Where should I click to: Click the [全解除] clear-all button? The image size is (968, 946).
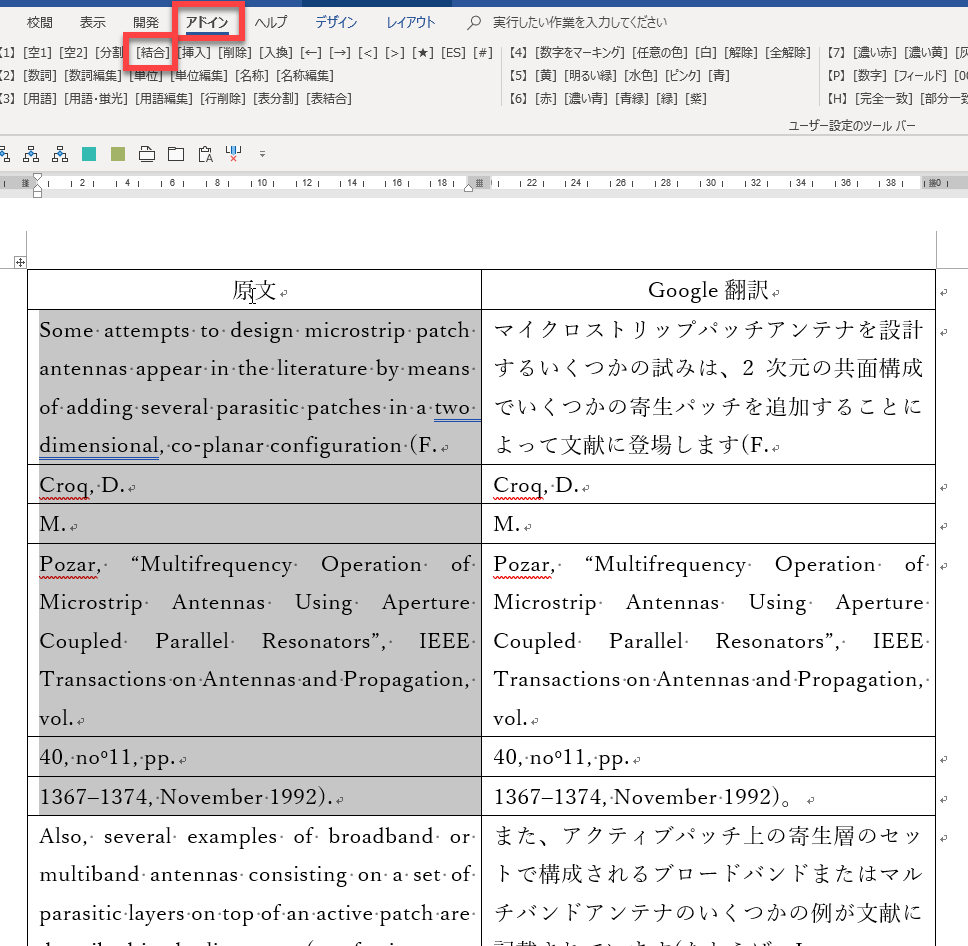tap(788, 52)
